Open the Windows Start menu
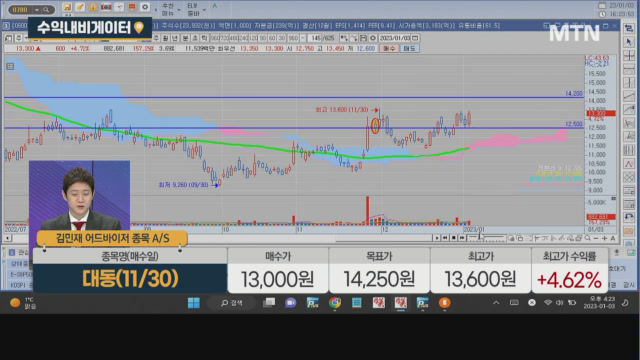Screen dimensions: 640x360 click(193, 303)
